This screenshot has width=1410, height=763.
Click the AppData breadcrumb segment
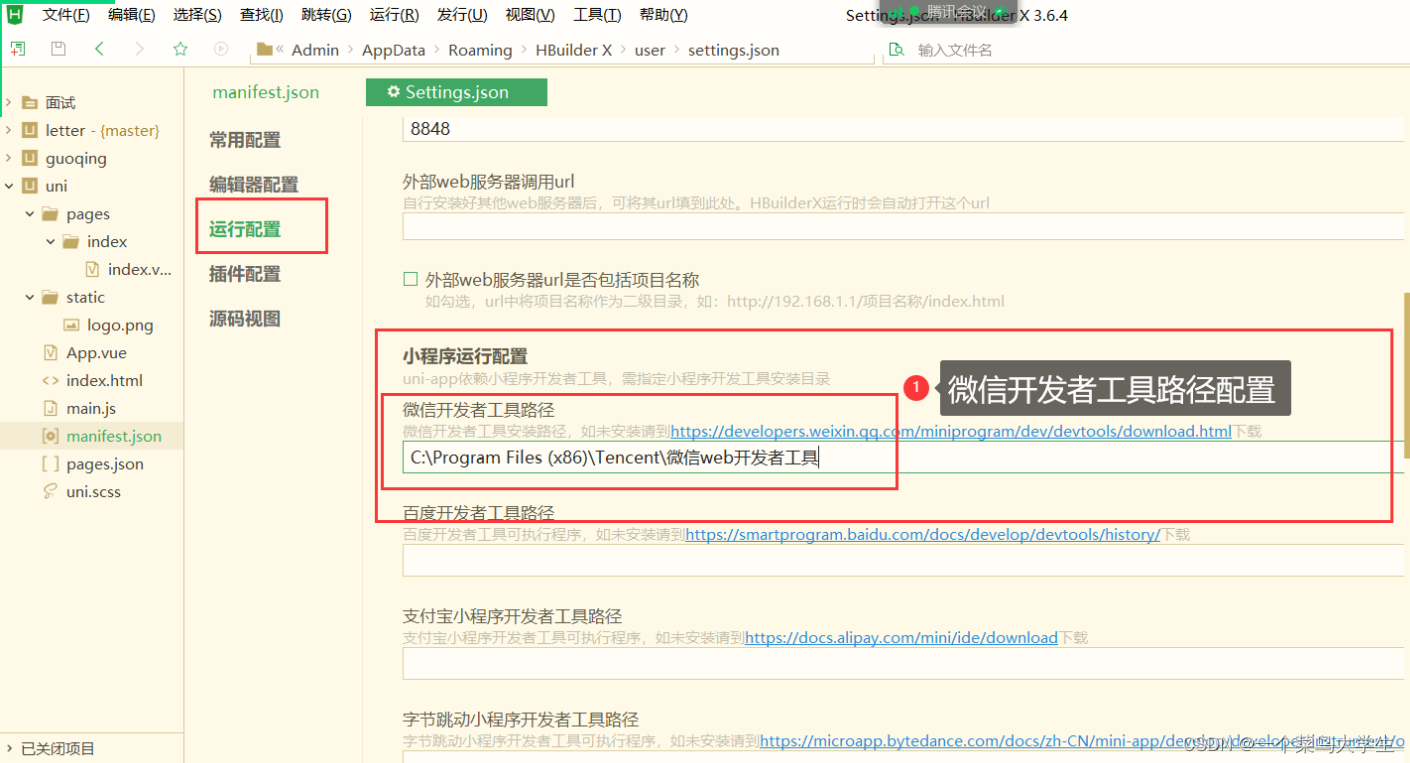click(x=393, y=50)
